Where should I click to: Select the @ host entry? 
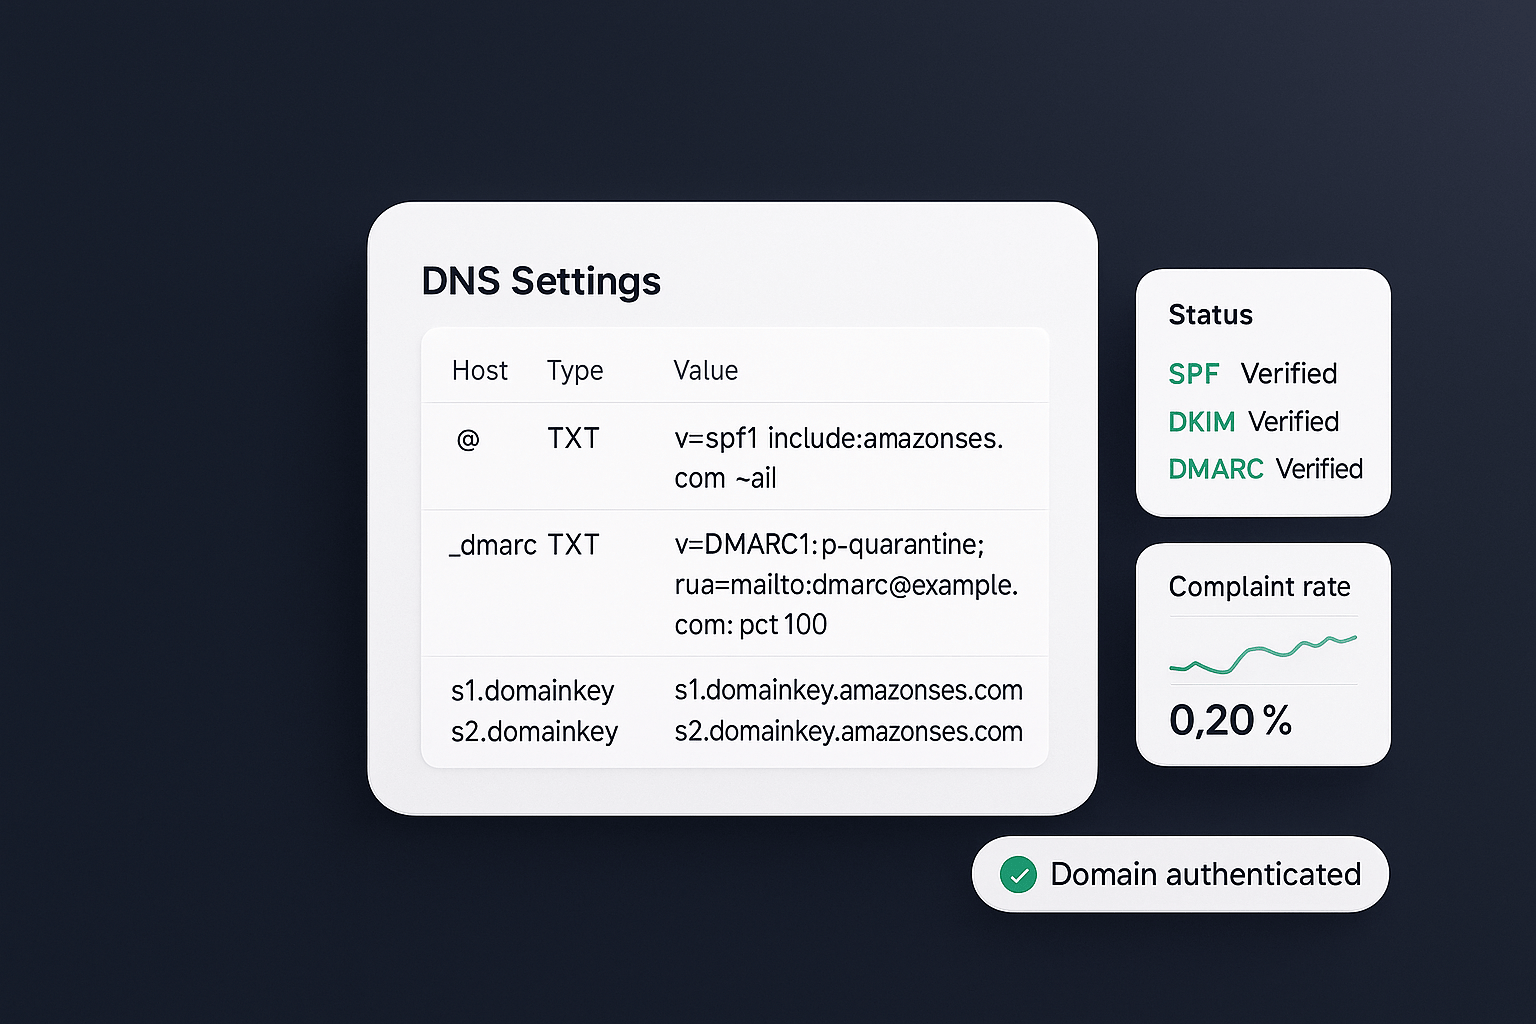(468, 439)
